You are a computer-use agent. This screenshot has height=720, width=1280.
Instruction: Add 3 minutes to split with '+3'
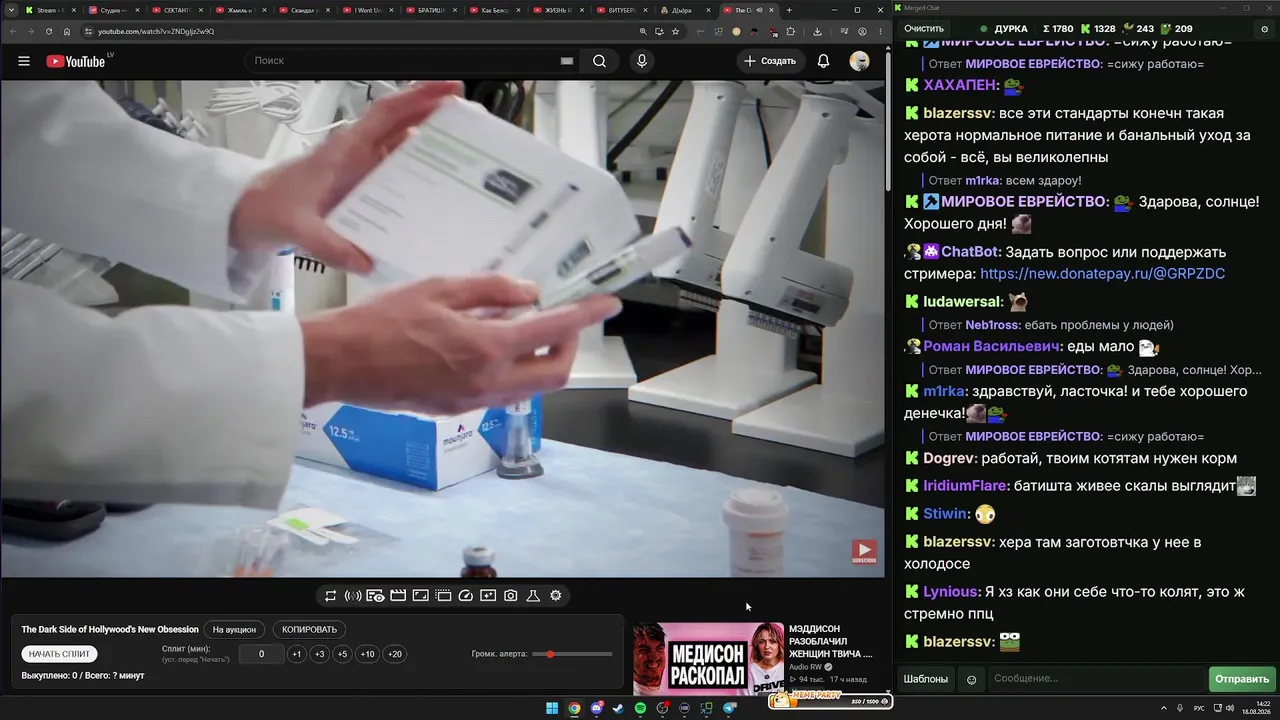click(319, 654)
